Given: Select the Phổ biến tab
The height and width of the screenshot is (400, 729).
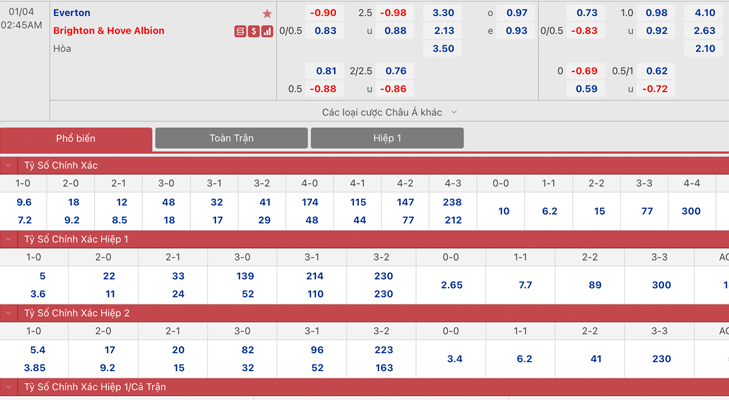Looking at the screenshot, I should coord(76,139).
